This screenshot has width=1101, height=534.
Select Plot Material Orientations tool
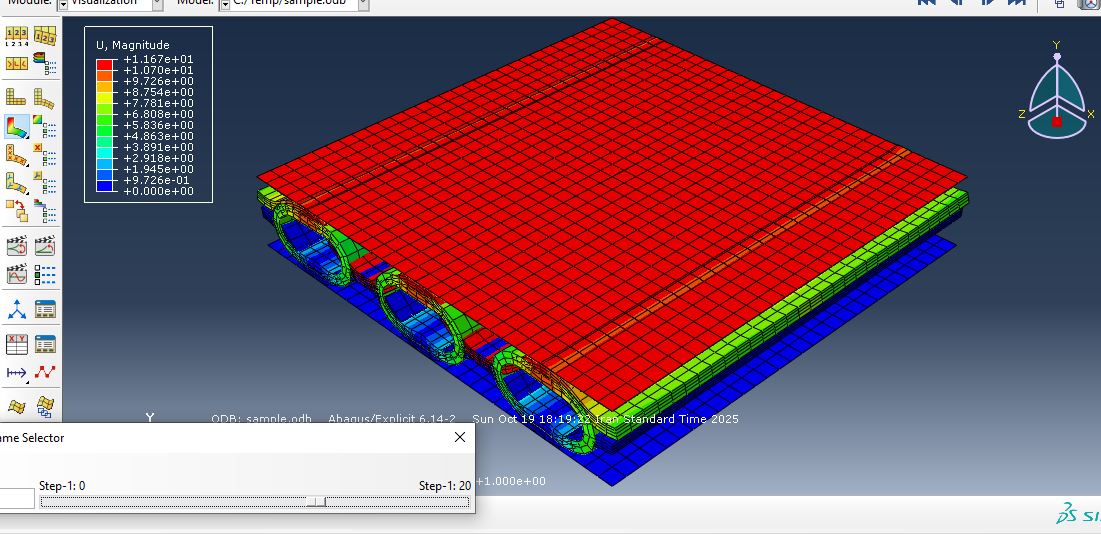click(17, 183)
